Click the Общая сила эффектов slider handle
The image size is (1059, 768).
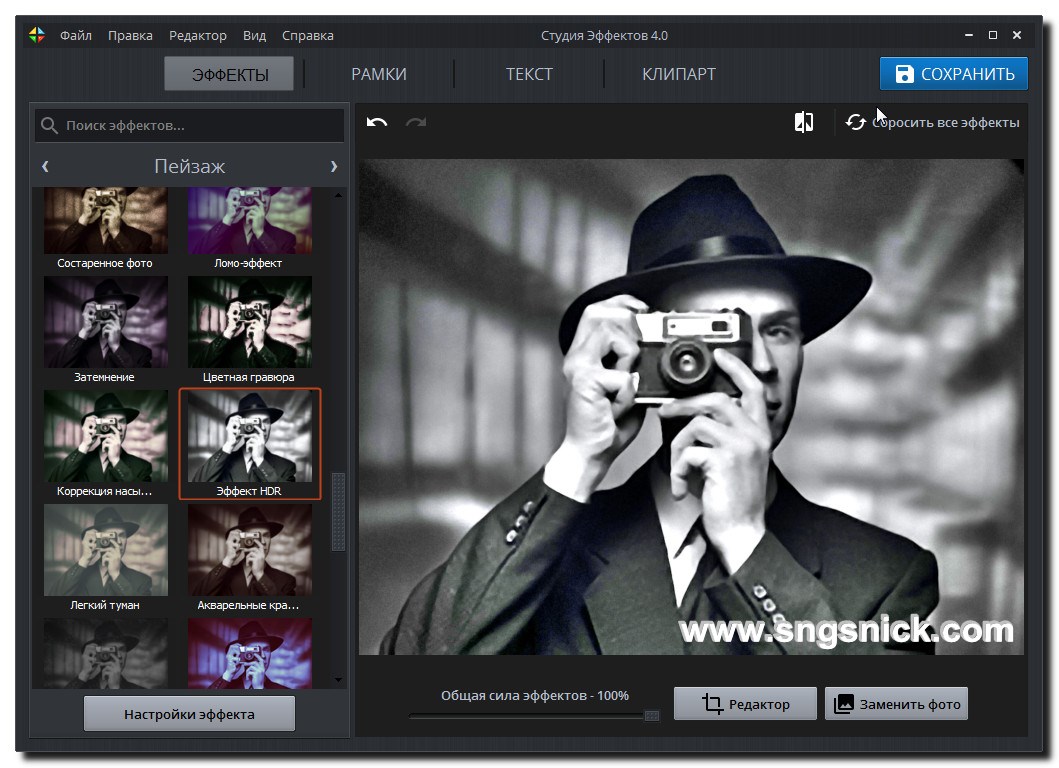(652, 715)
